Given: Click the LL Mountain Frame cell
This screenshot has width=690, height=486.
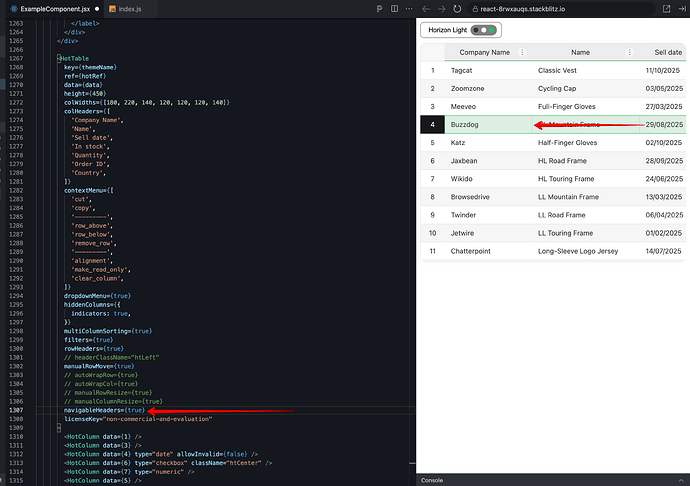Looking at the screenshot, I should [586, 197].
